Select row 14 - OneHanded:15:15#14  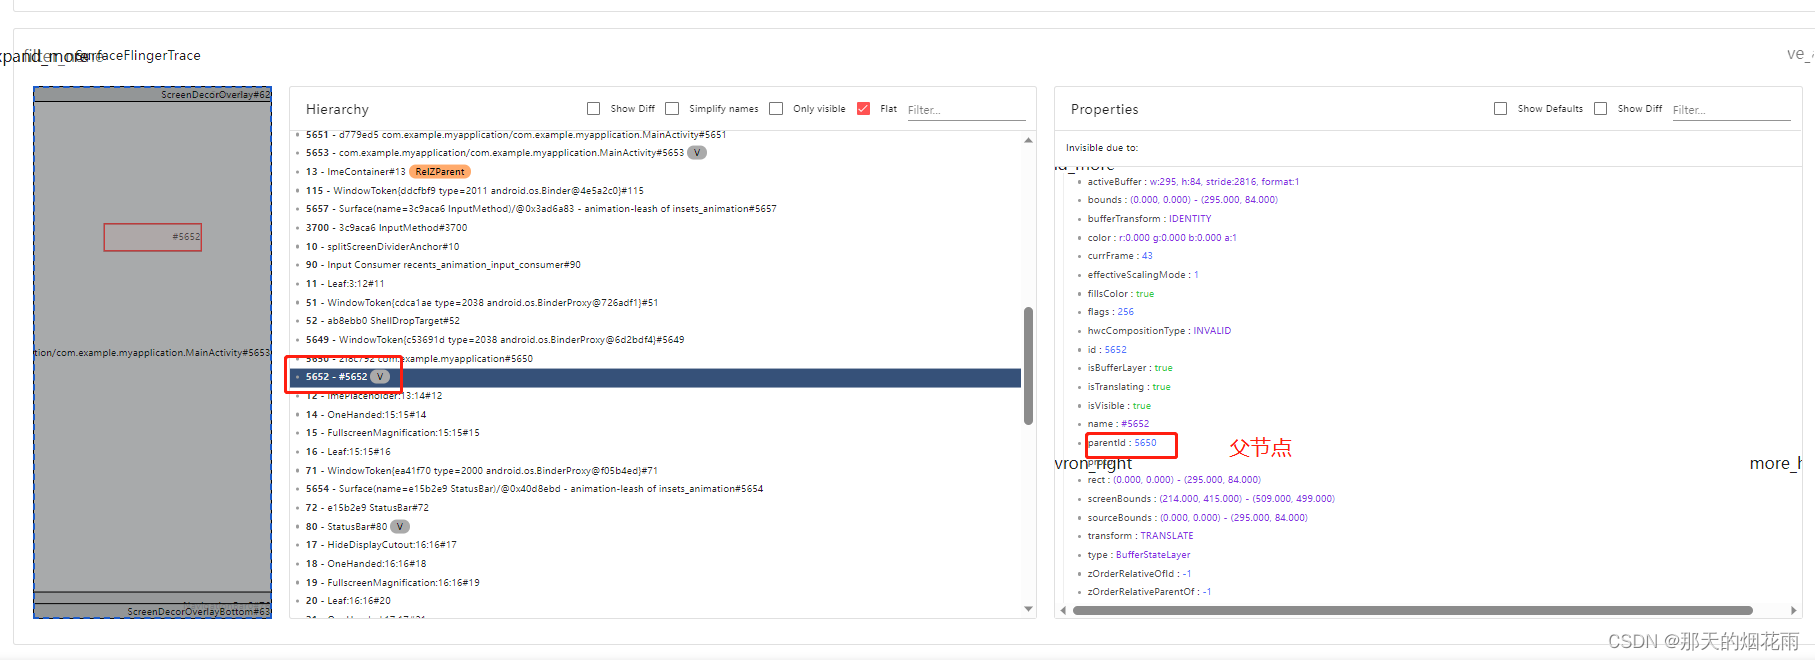366,415
